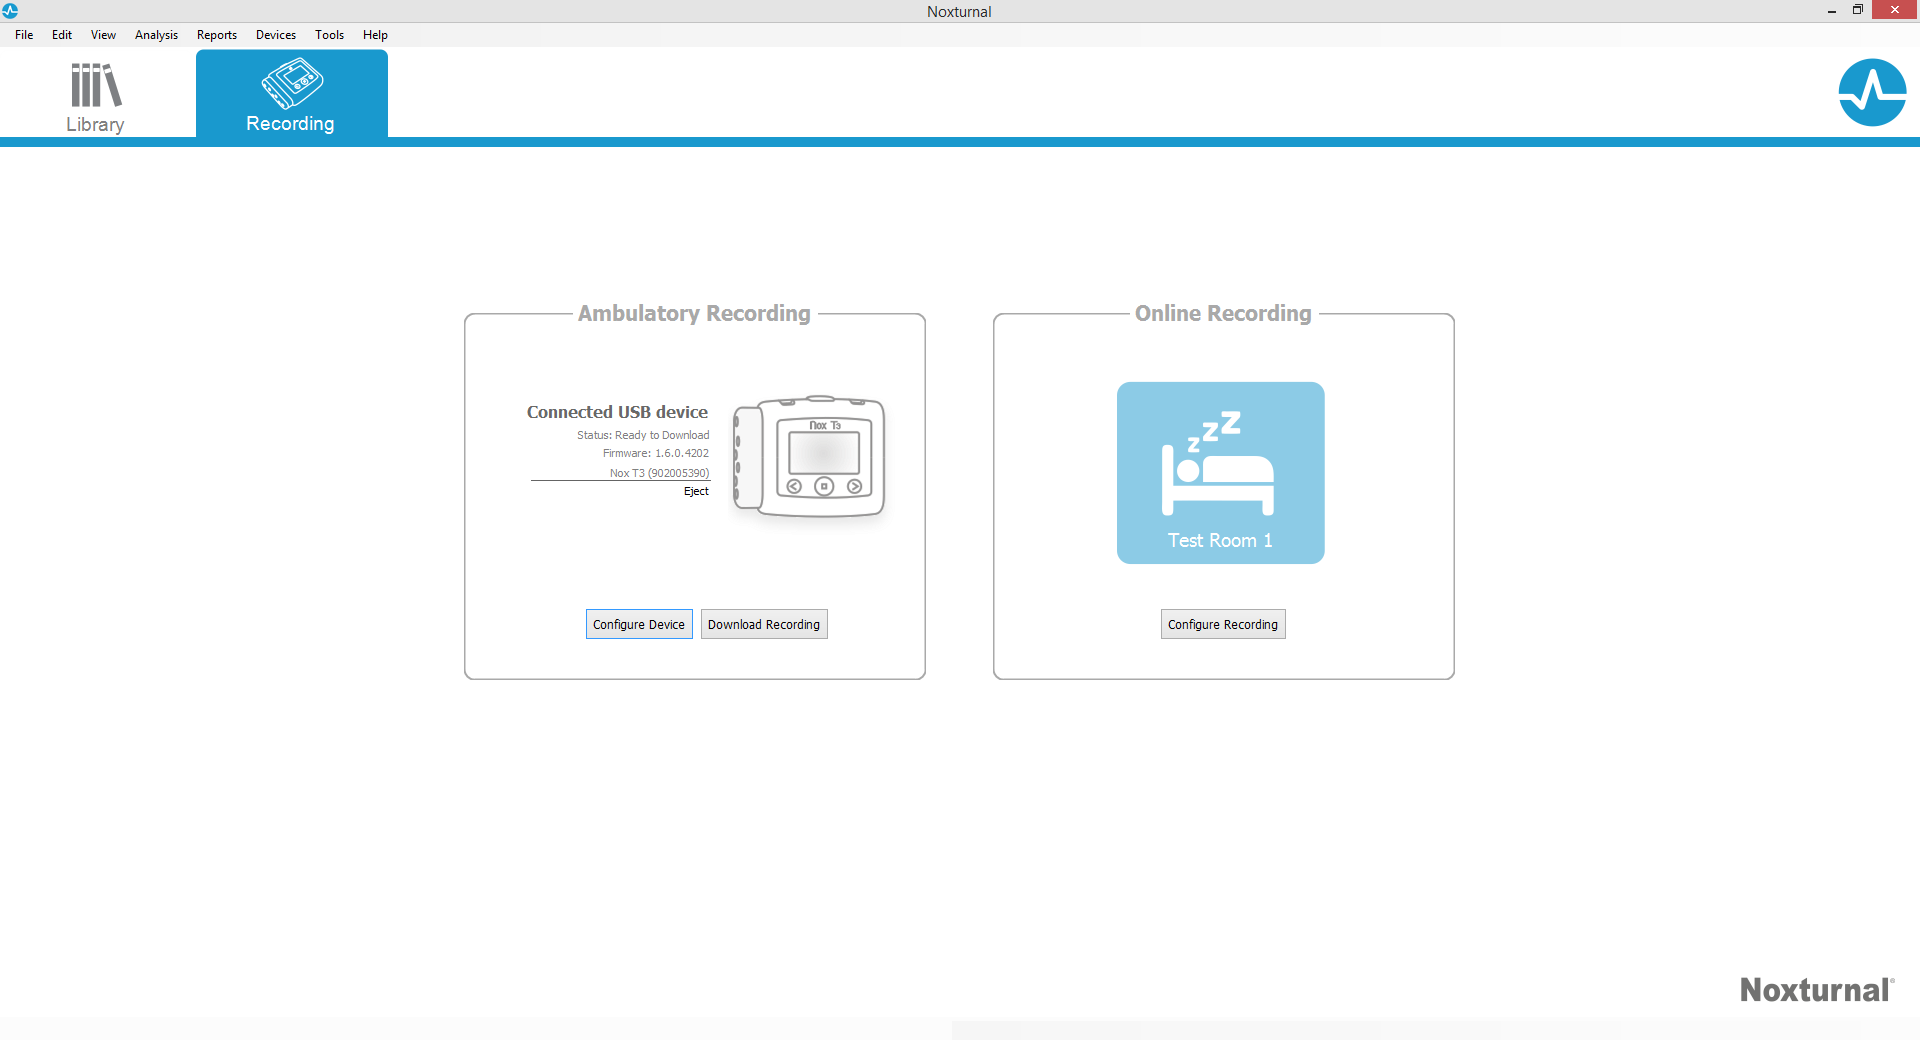The width and height of the screenshot is (1920, 1040).
Task: Open the Tools menu
Action: point(329,35)
